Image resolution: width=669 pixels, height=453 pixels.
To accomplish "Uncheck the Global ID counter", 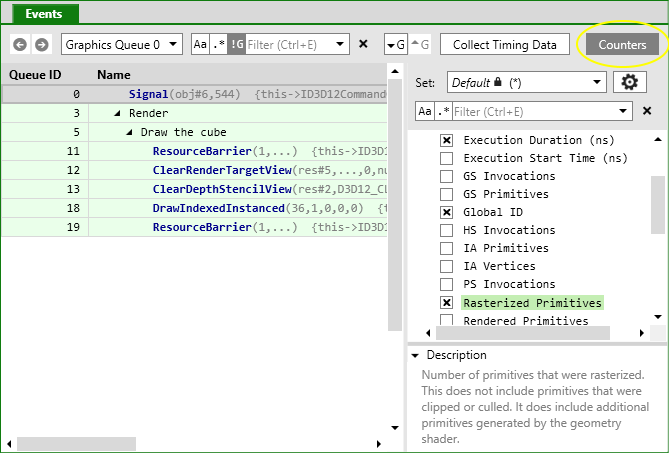I will click(x=447, y=213).
